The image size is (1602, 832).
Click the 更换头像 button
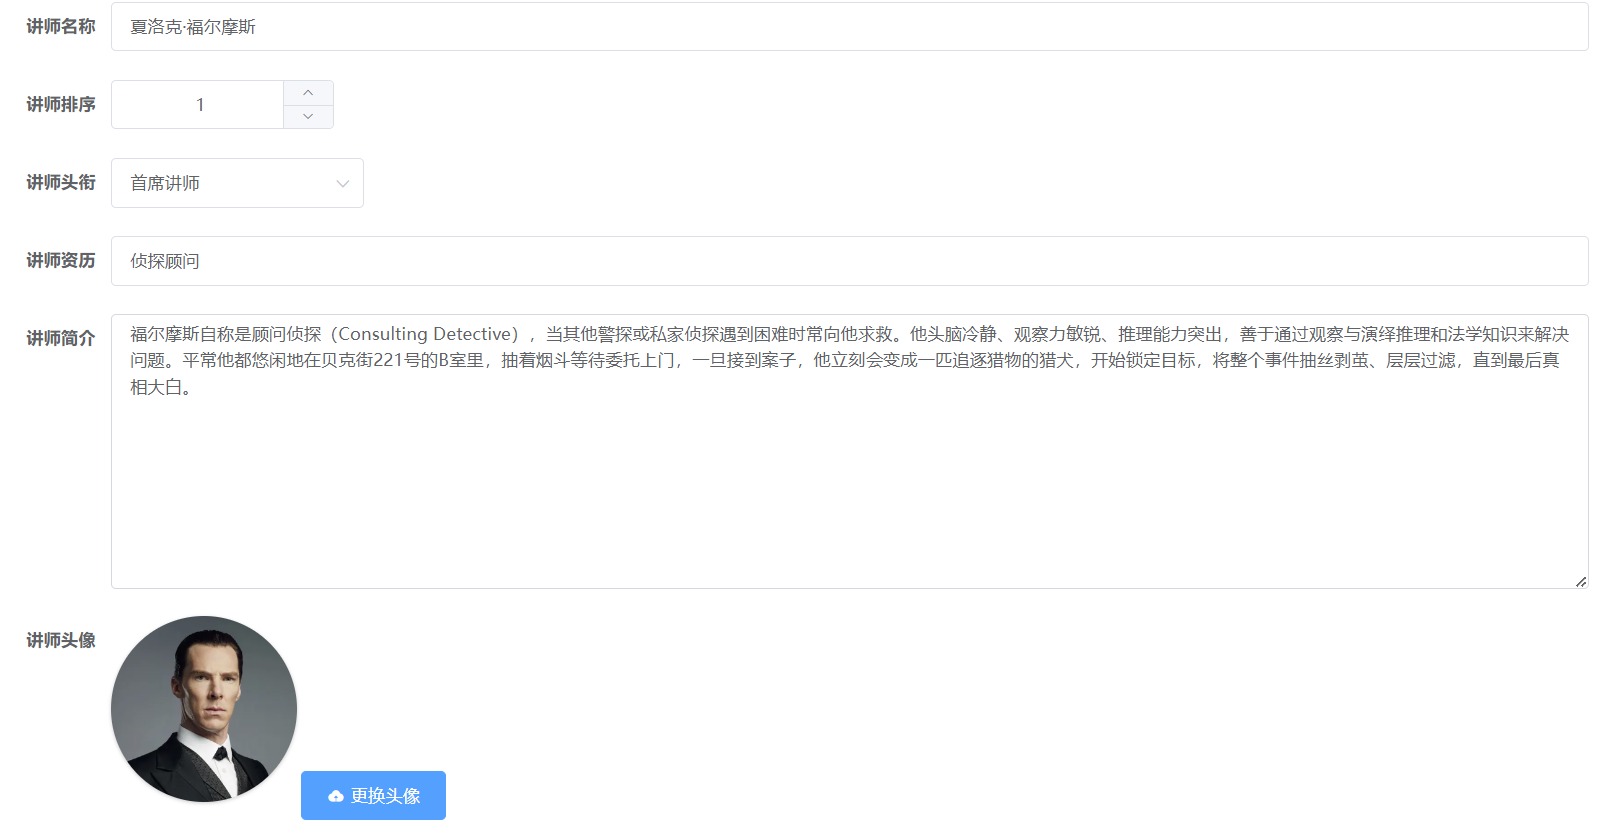tap(373, 796)
